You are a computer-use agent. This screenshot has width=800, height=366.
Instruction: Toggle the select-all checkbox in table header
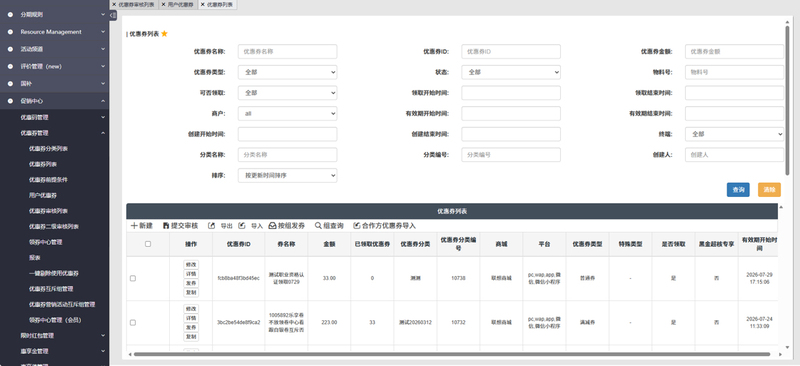coord(148,244)
